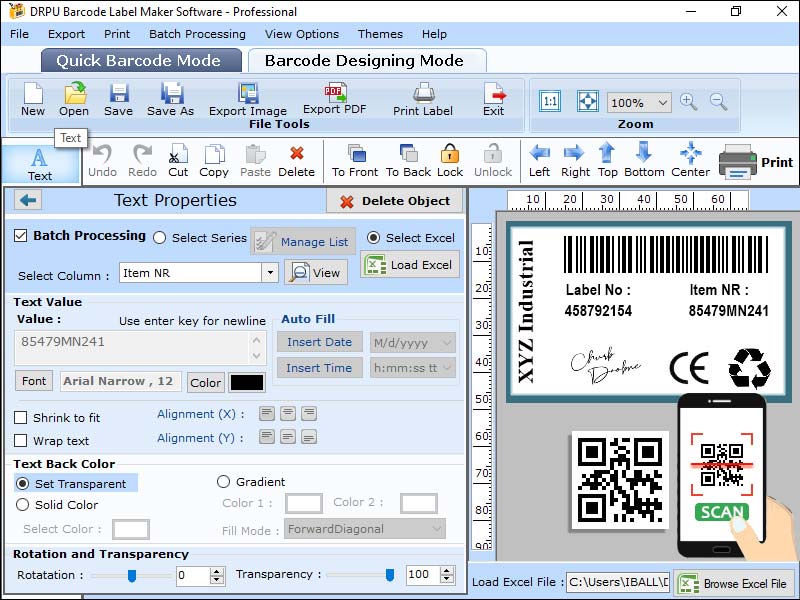Click the zoom out magnifier
The width and height of the screenshot is (800, 600).
[718, 102]
